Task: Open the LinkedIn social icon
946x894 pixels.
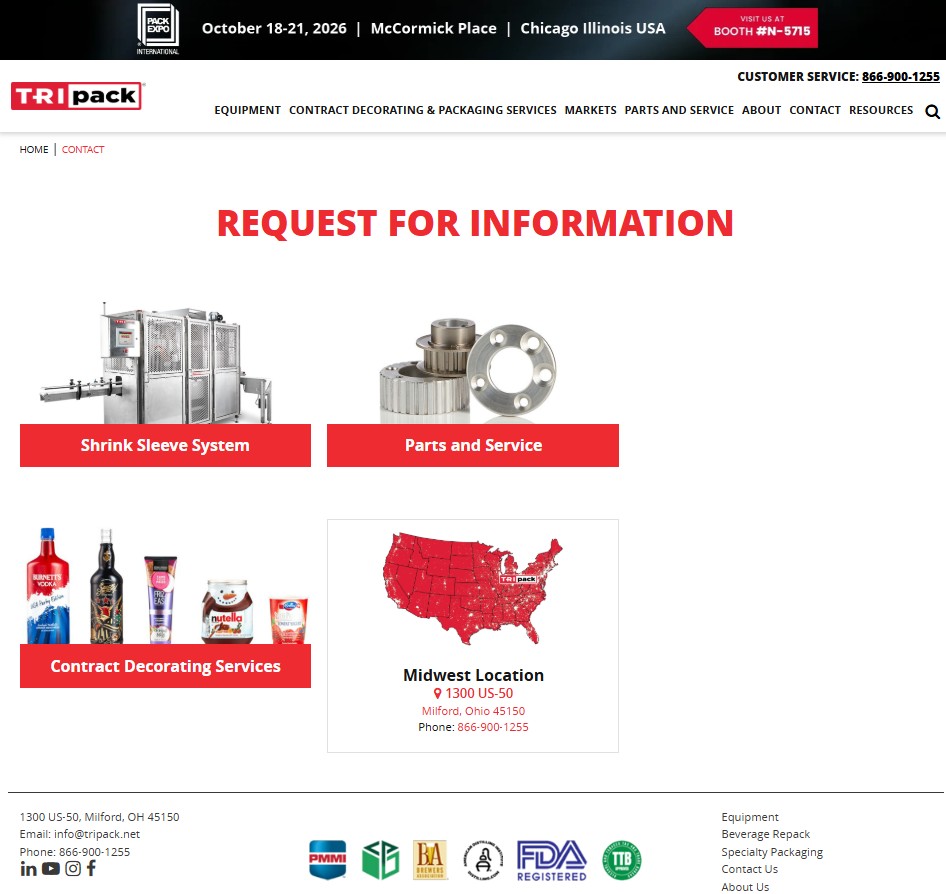Action: 28,869
